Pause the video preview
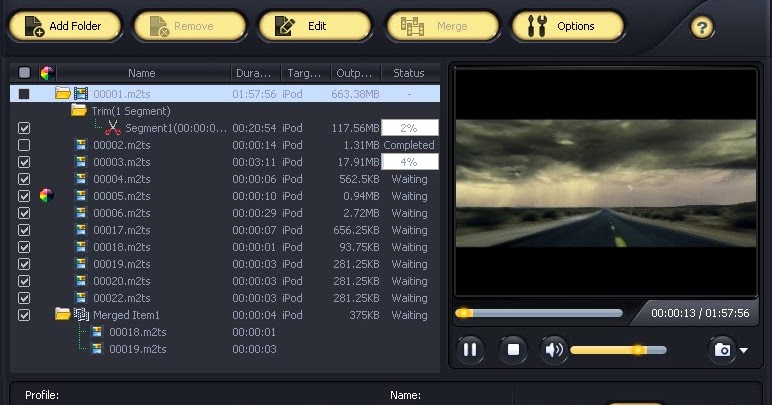 [x=470, y=350]
